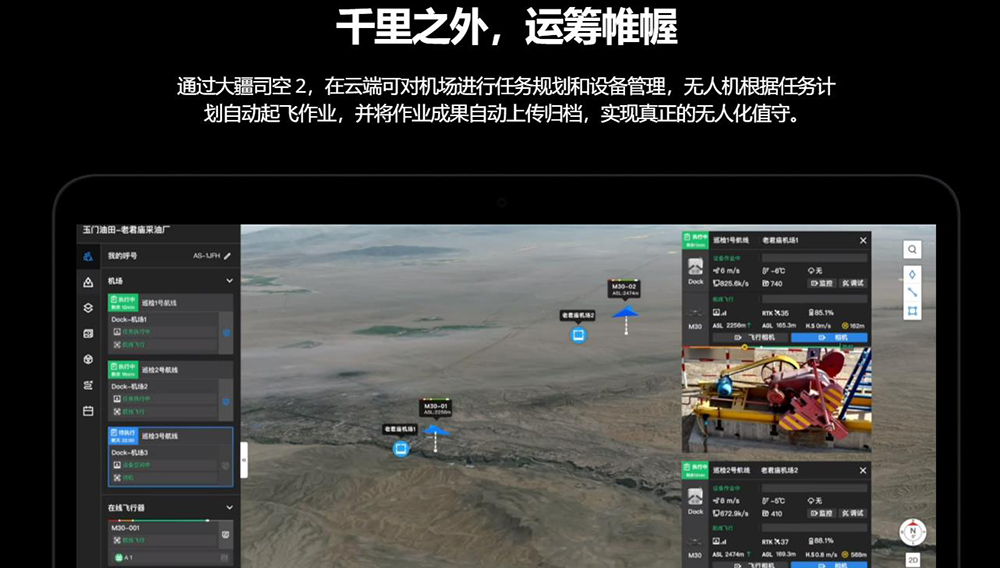The height and width of the screenshot is (568, 1000).
Task: Open 调试 in the 老君庙机场1 panel
Action: 853,283
